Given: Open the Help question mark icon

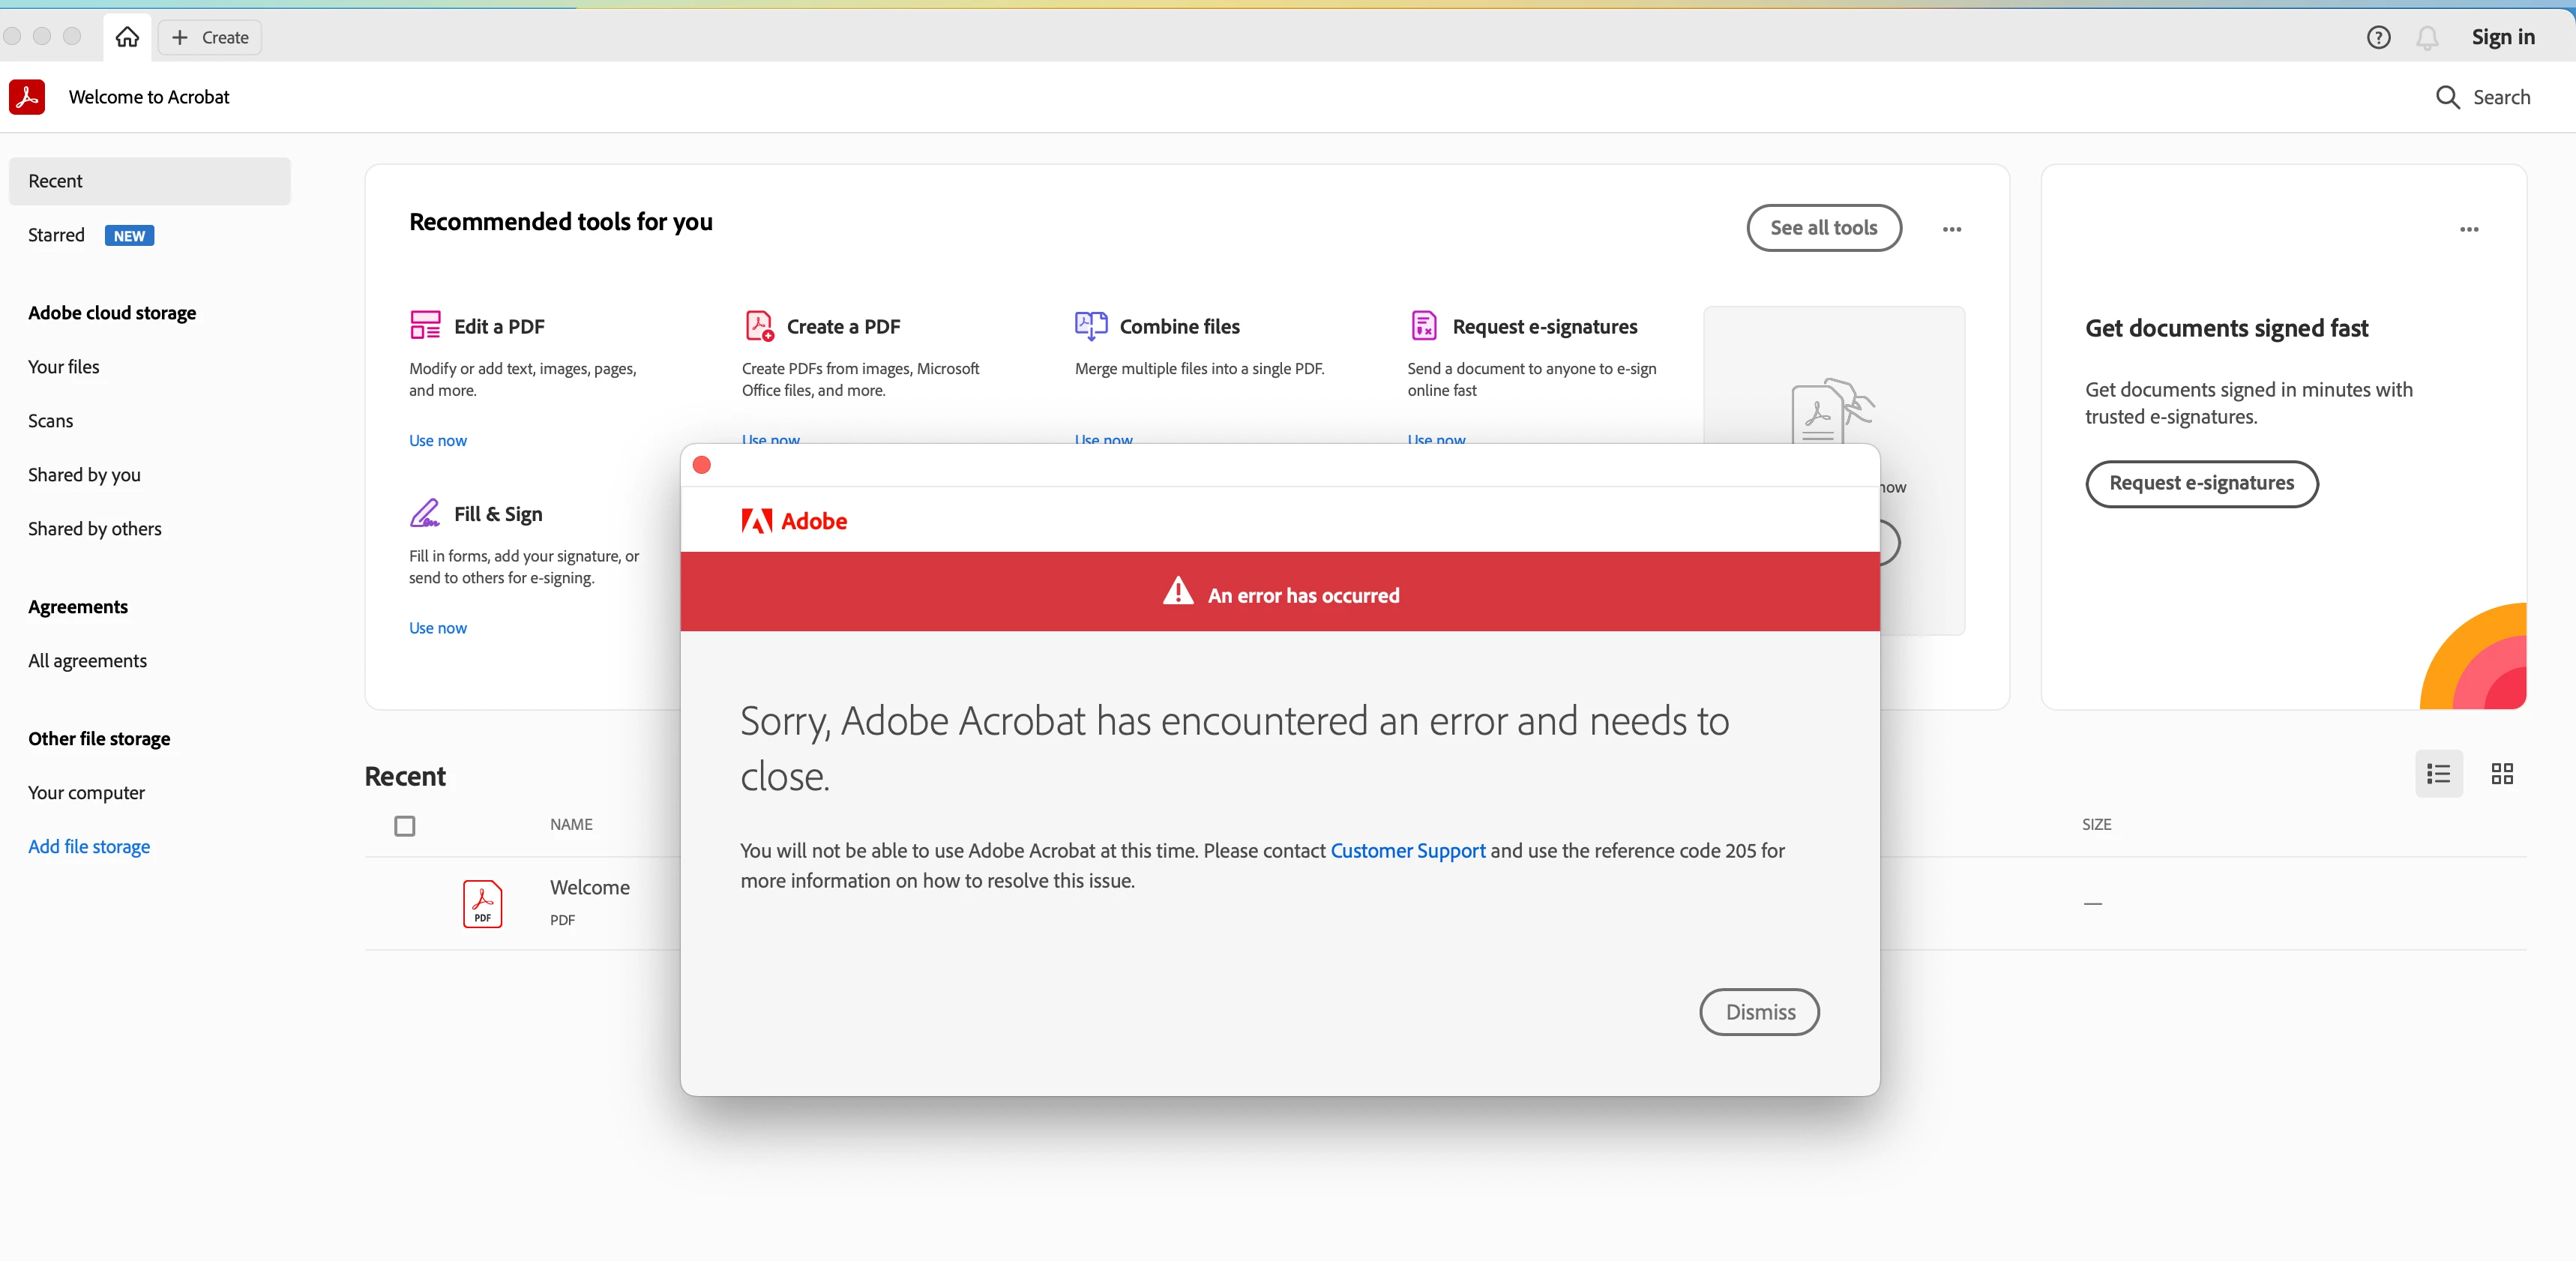Looking at the screenshot, I should point(2378,37).
